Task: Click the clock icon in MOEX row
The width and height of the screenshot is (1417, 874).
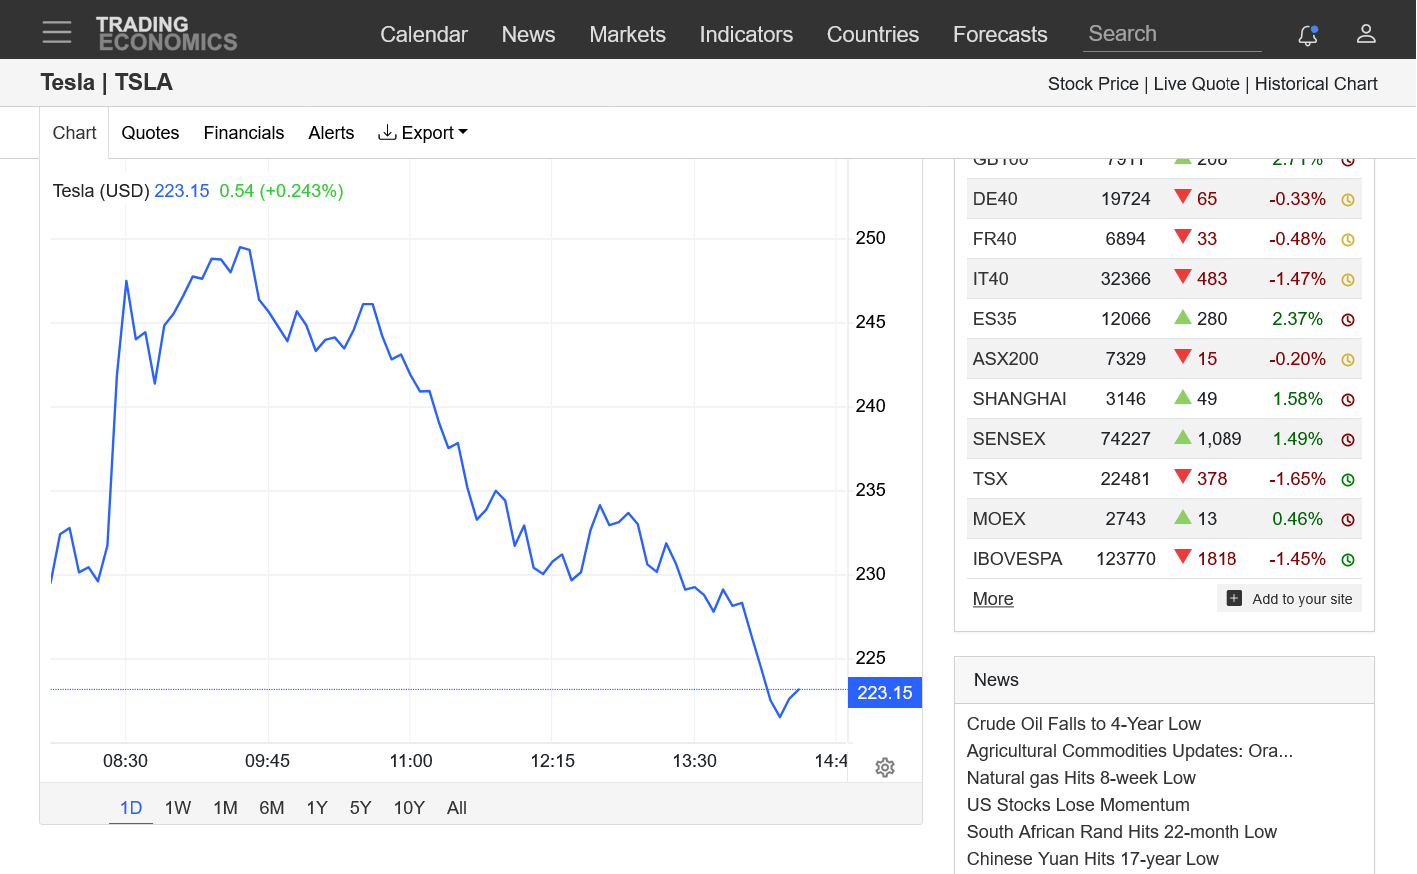Action: point(1348,520)
